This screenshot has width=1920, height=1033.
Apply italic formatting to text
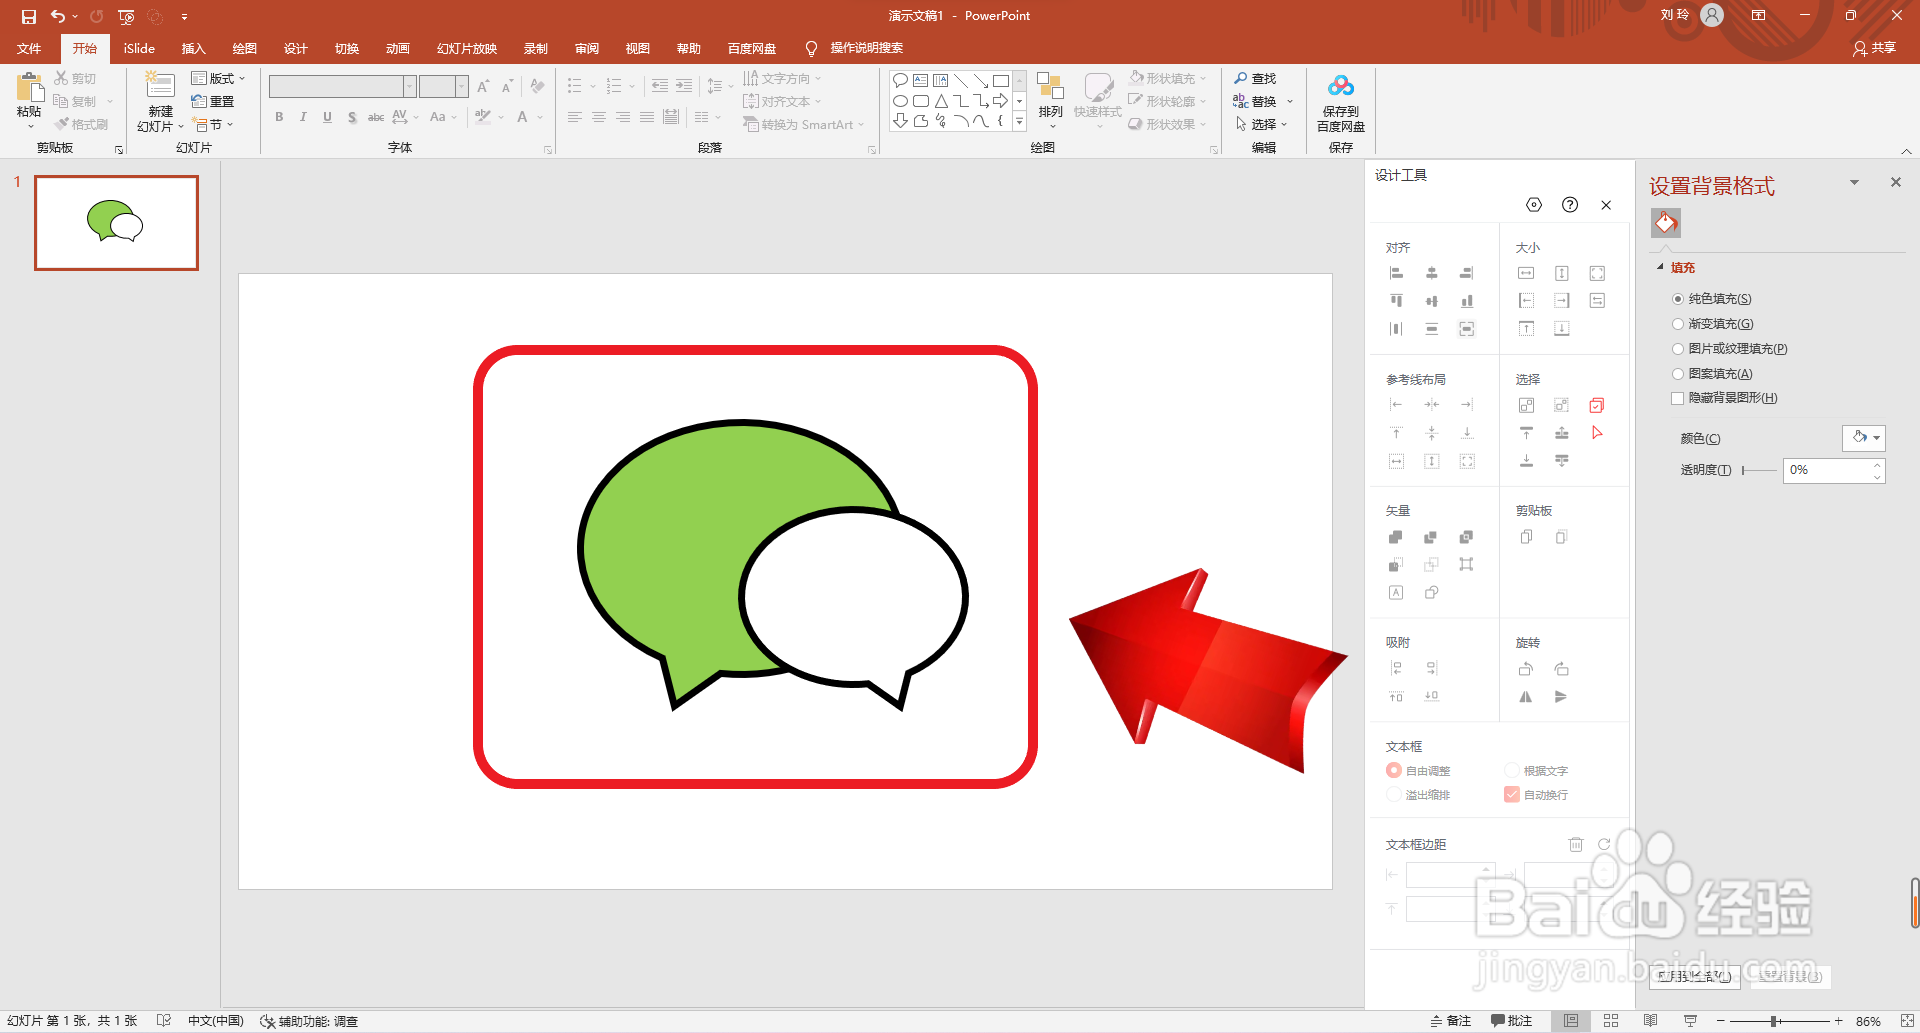click(303, 117)
